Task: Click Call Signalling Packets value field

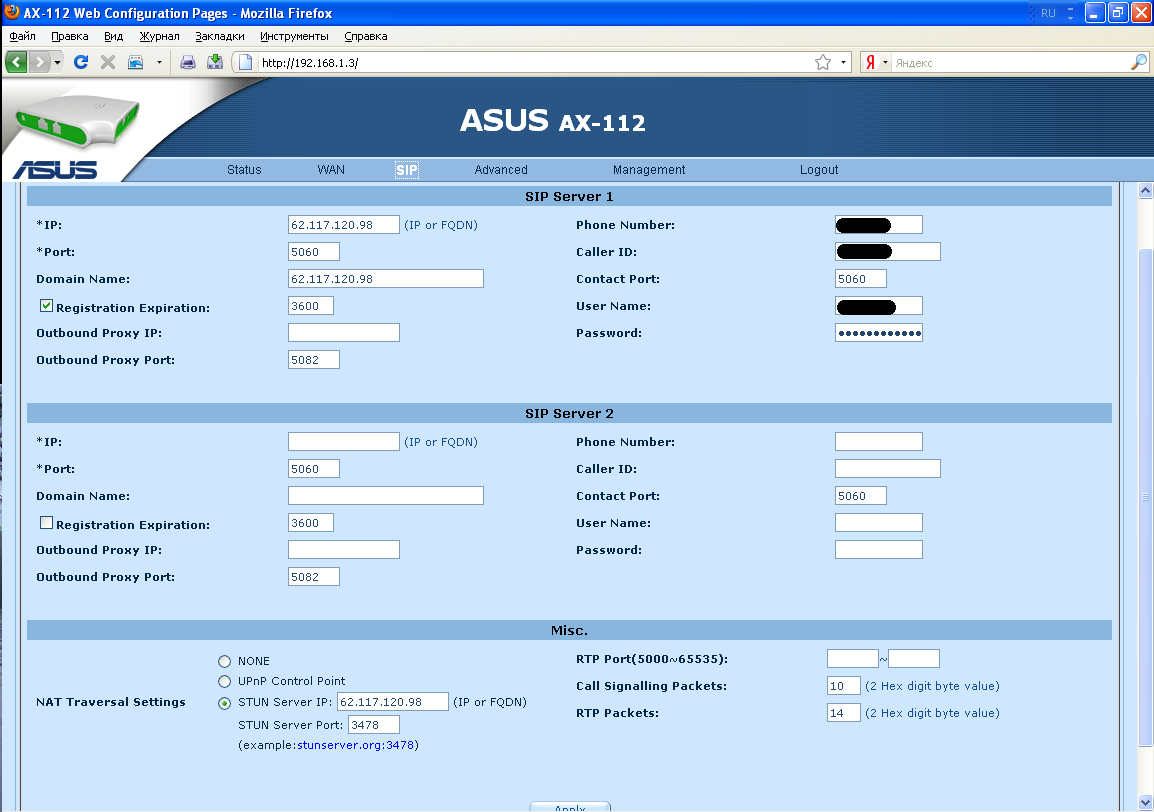Action: (843, 685)
